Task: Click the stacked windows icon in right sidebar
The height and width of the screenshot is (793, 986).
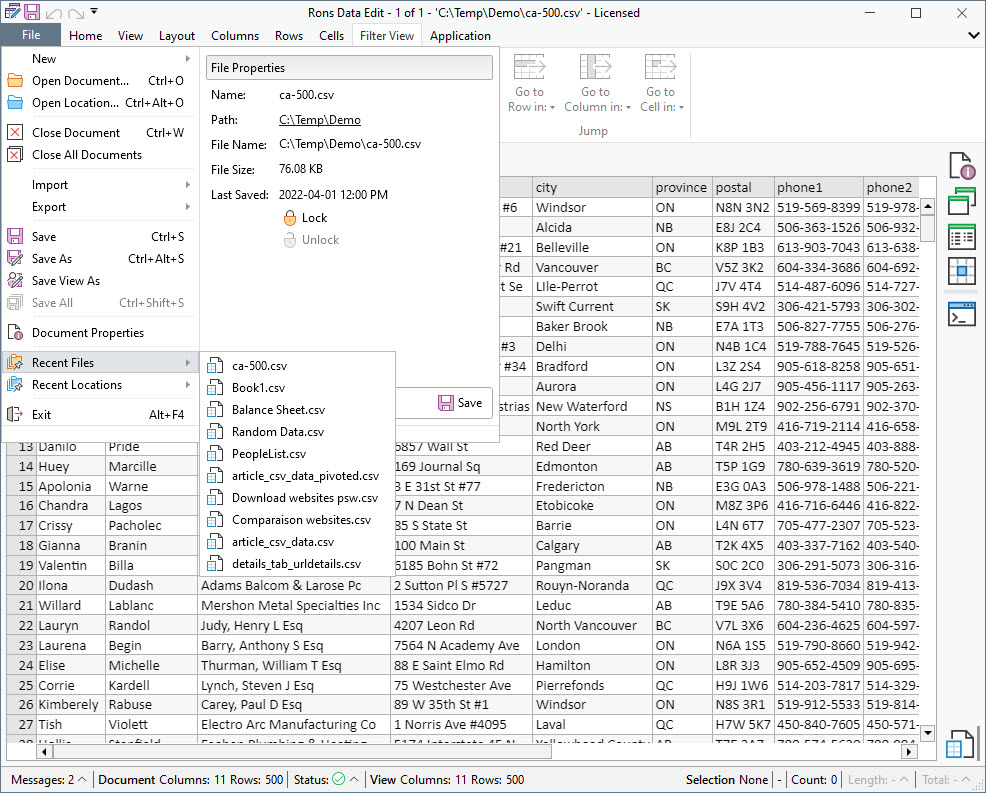Action: coord(961,203)
